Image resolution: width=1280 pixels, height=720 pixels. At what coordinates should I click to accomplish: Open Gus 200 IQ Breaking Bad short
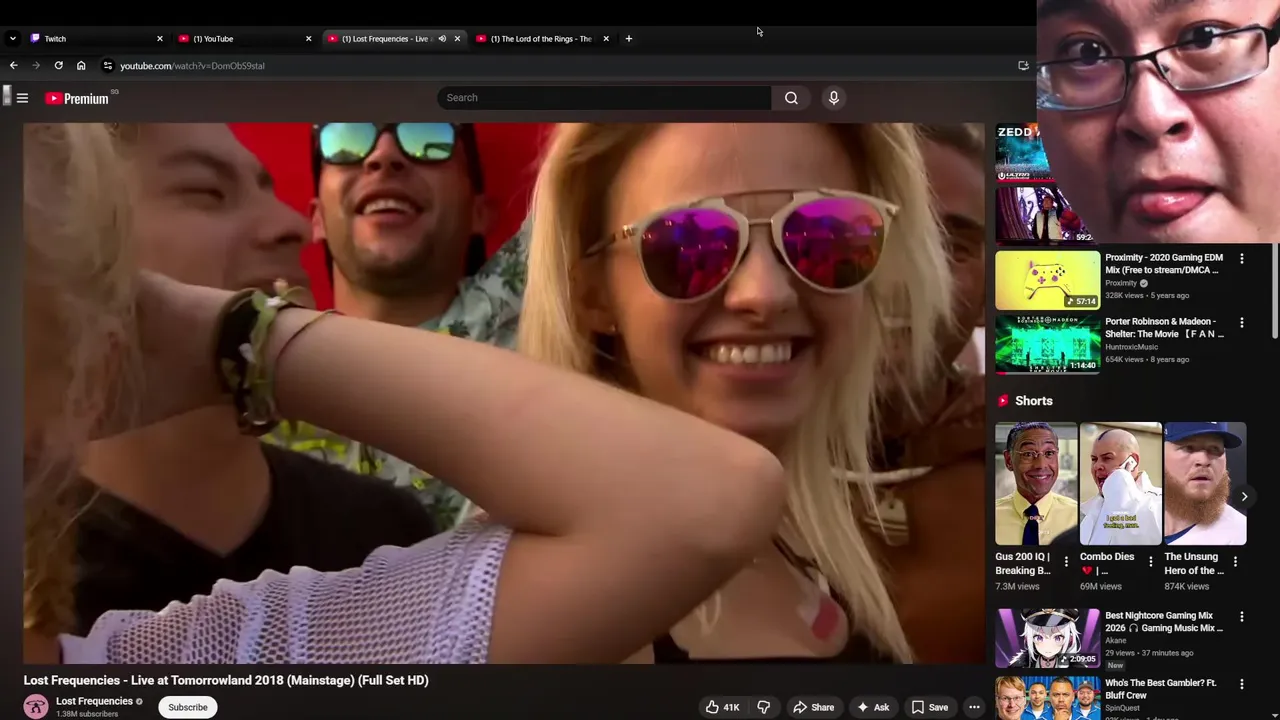[x=1036, y=483]
